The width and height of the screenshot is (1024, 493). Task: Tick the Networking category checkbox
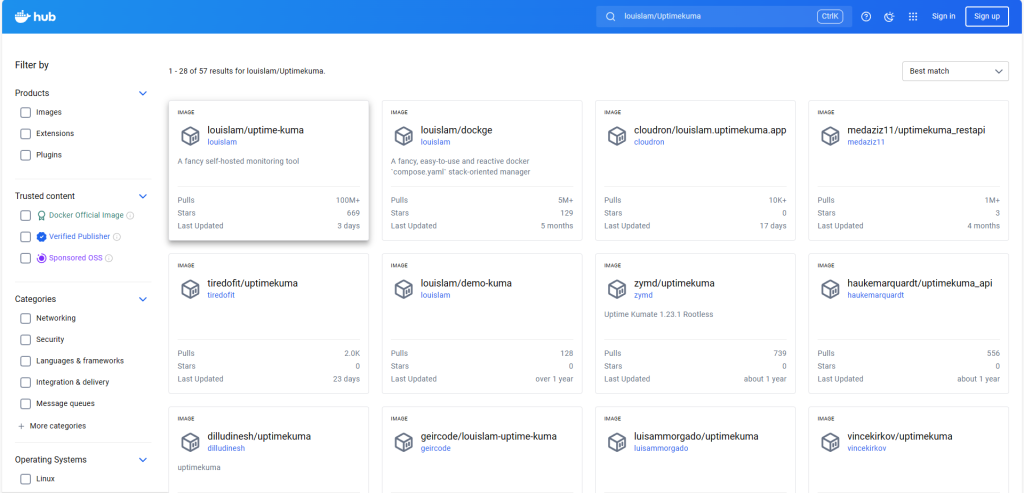25,318
